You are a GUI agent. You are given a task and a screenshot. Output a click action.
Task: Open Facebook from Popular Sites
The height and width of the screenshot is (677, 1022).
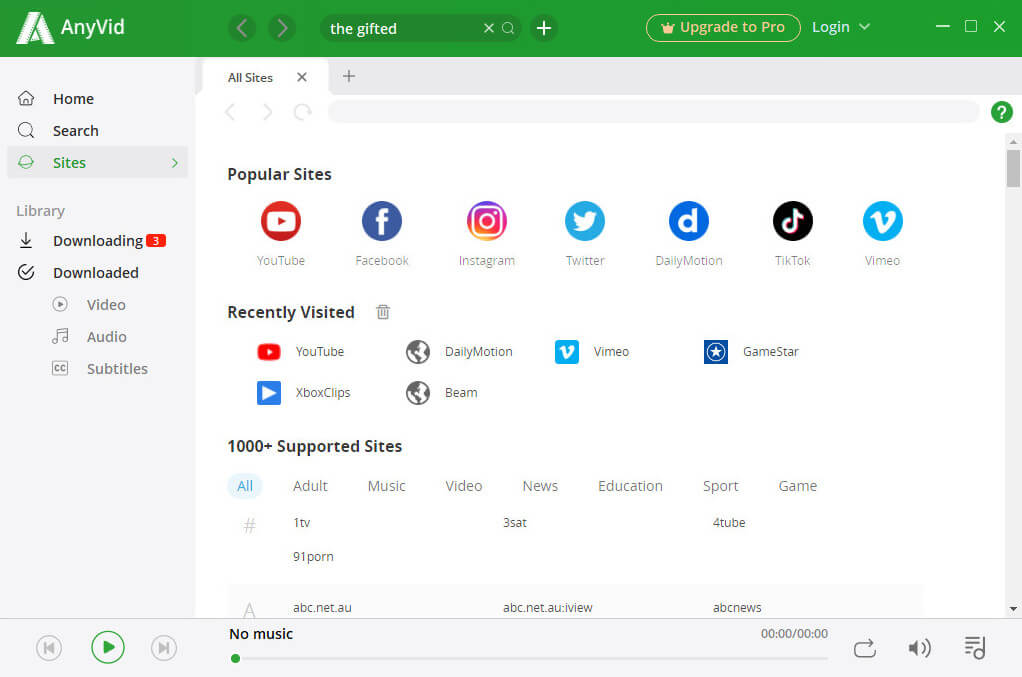381,222
